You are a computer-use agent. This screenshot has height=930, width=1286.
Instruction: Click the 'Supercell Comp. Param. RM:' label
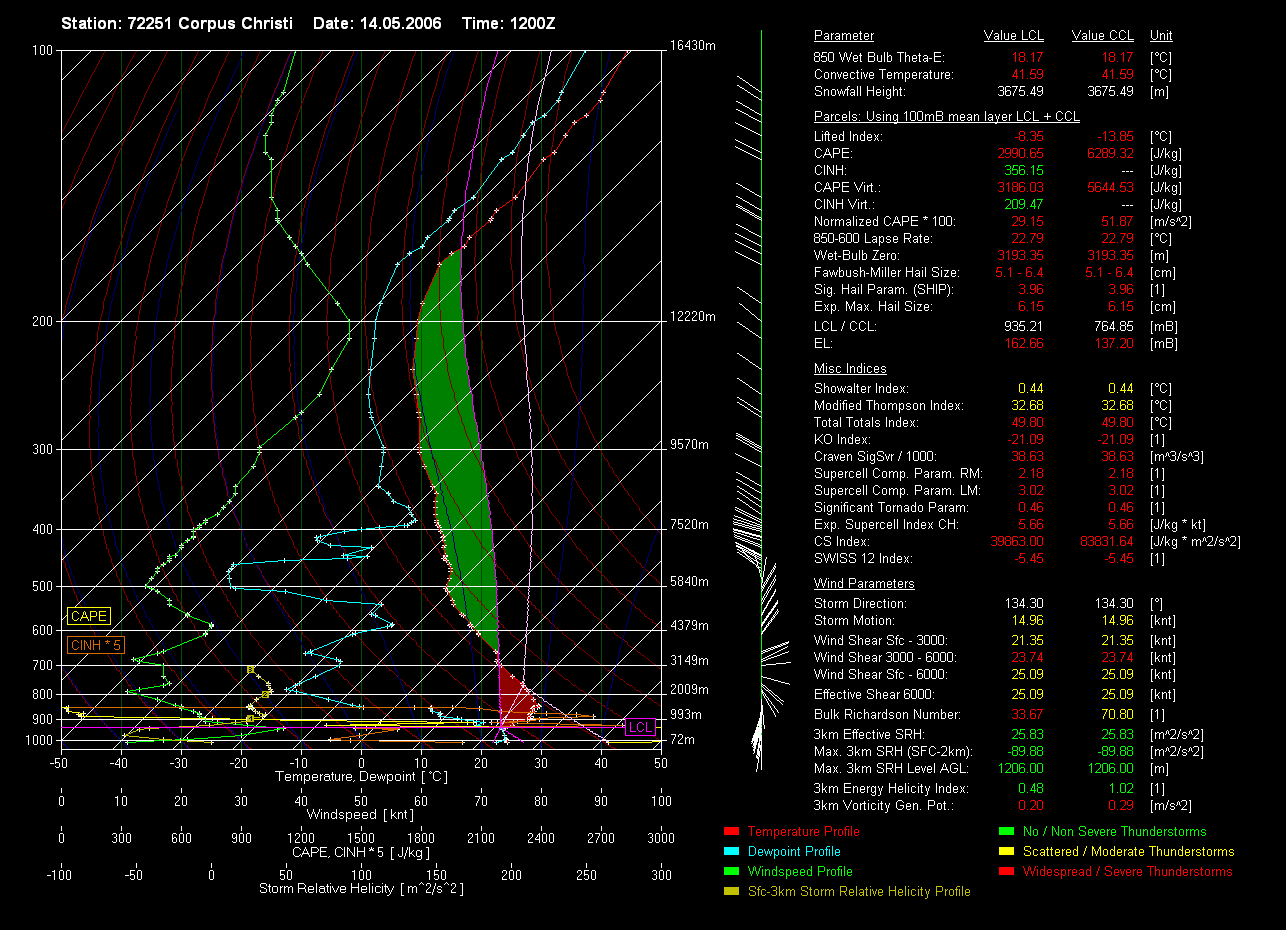click(x=898, y=473)
